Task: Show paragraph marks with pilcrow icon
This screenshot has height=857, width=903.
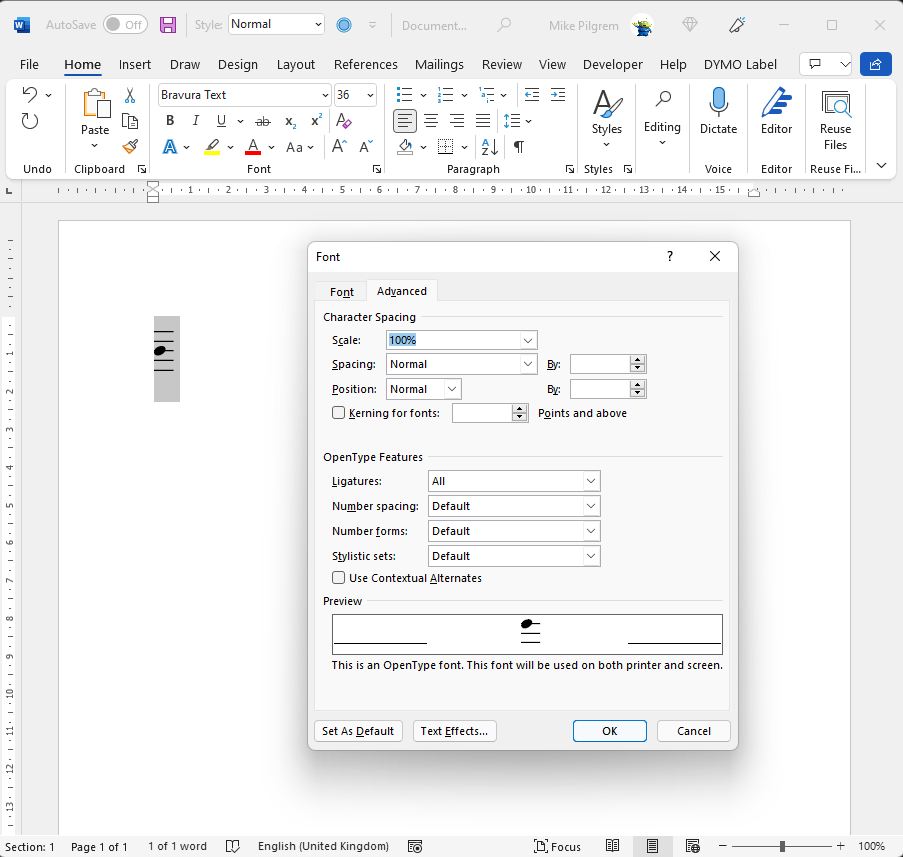Action: click(x=519, y=147)
